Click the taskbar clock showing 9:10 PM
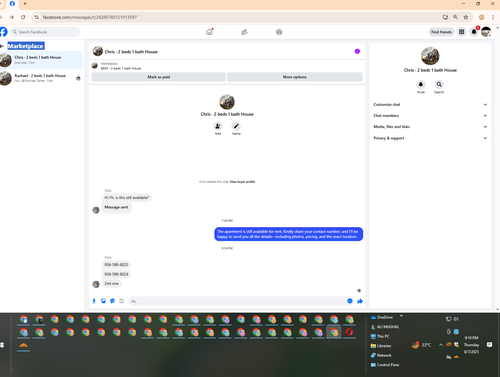This screenshot has height=377, width=500. point(471,345)
